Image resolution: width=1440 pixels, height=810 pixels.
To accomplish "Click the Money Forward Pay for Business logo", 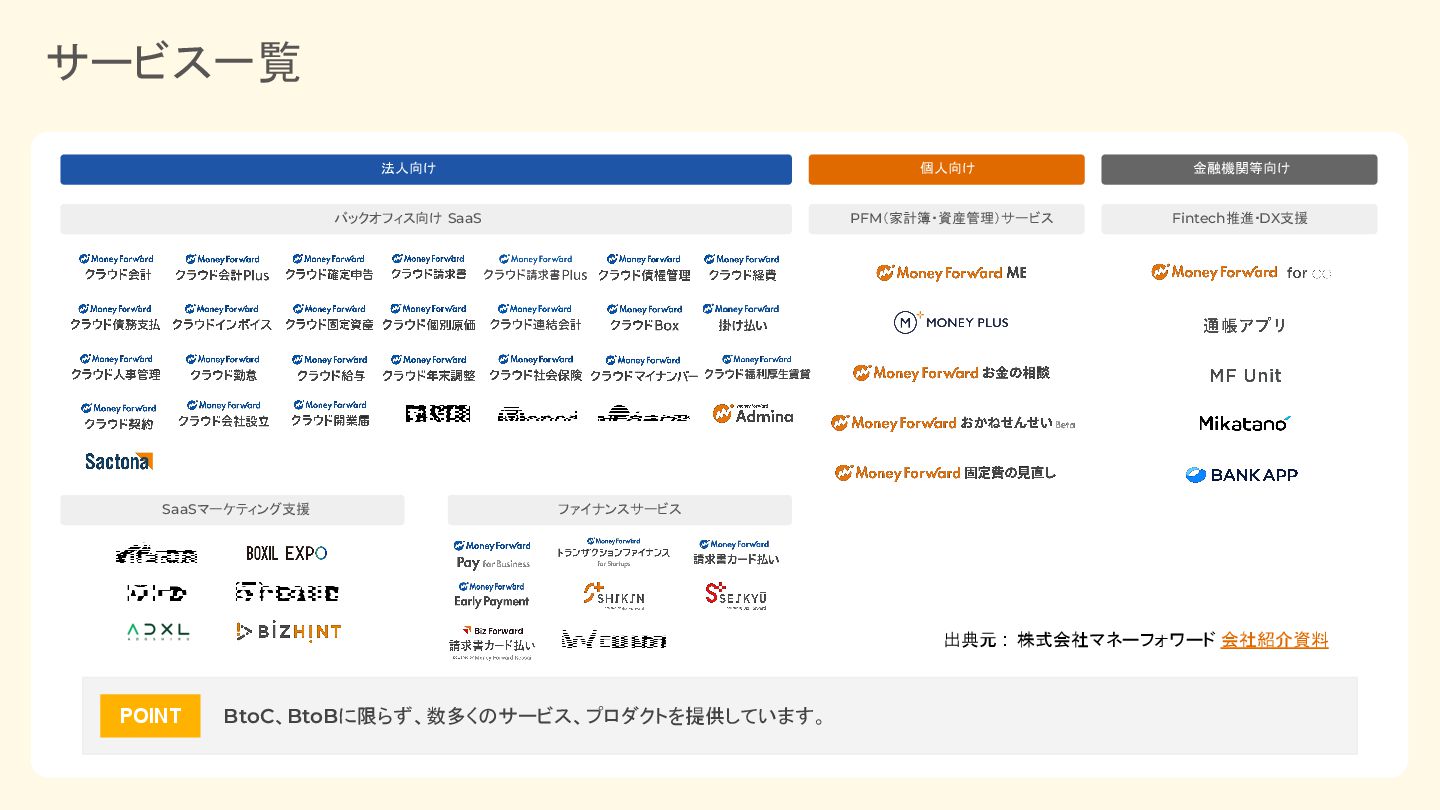I will [x=492, y=554].
